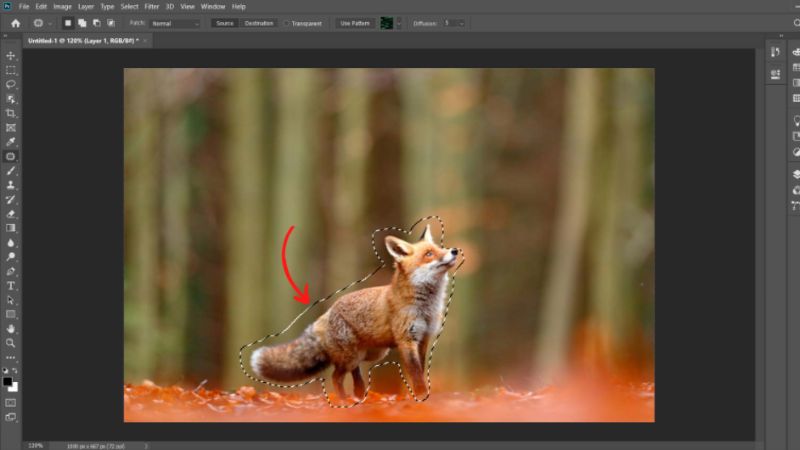Open the Edit menu
Screen dimensions: 800x450
coord(41,7)
